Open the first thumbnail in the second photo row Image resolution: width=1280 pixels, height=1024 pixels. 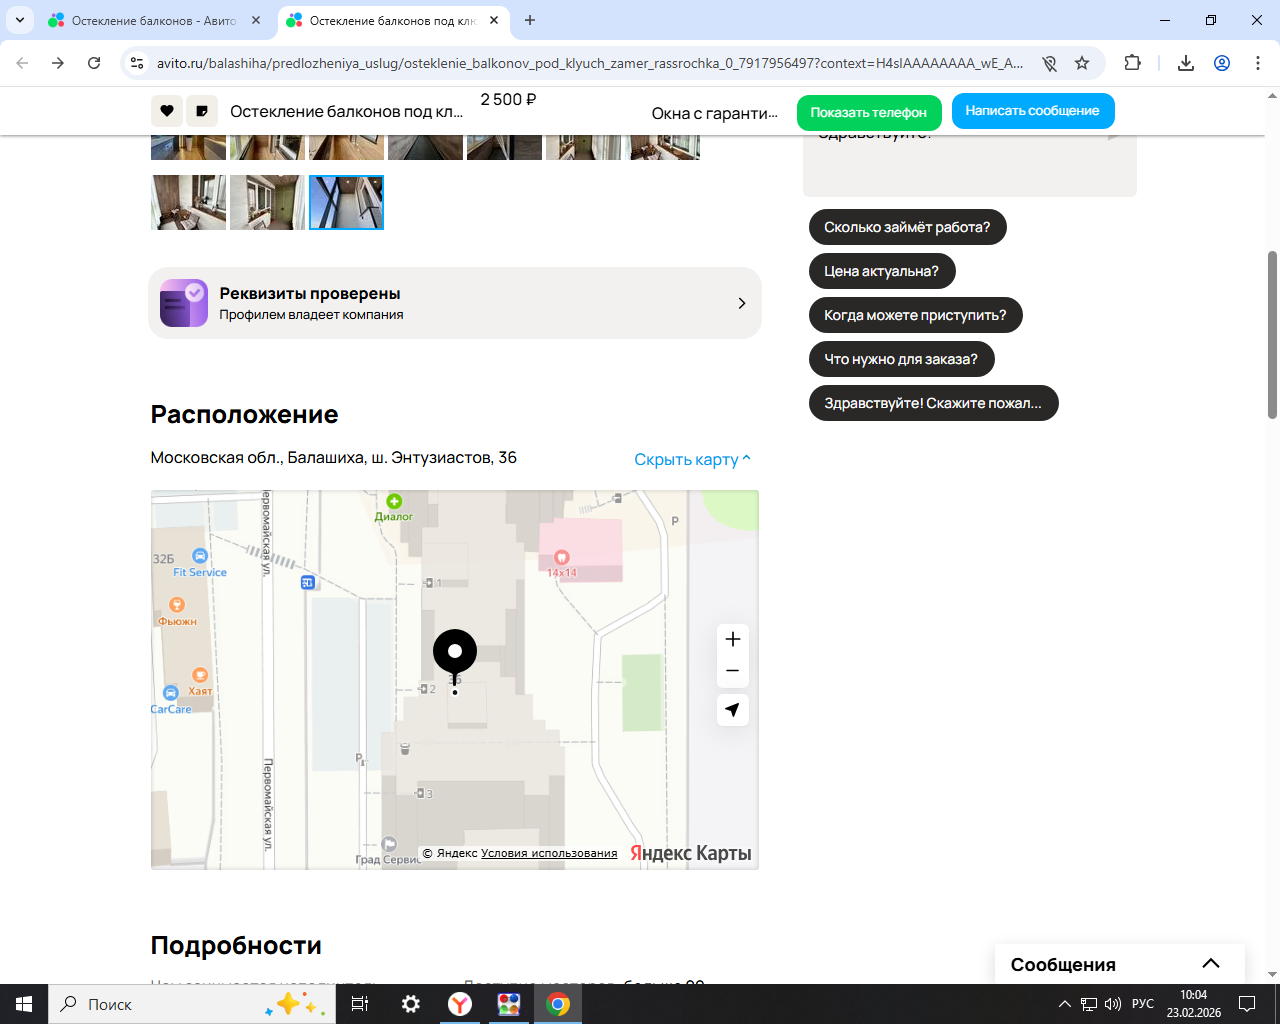pyautogui.click(x=188, y=202)
